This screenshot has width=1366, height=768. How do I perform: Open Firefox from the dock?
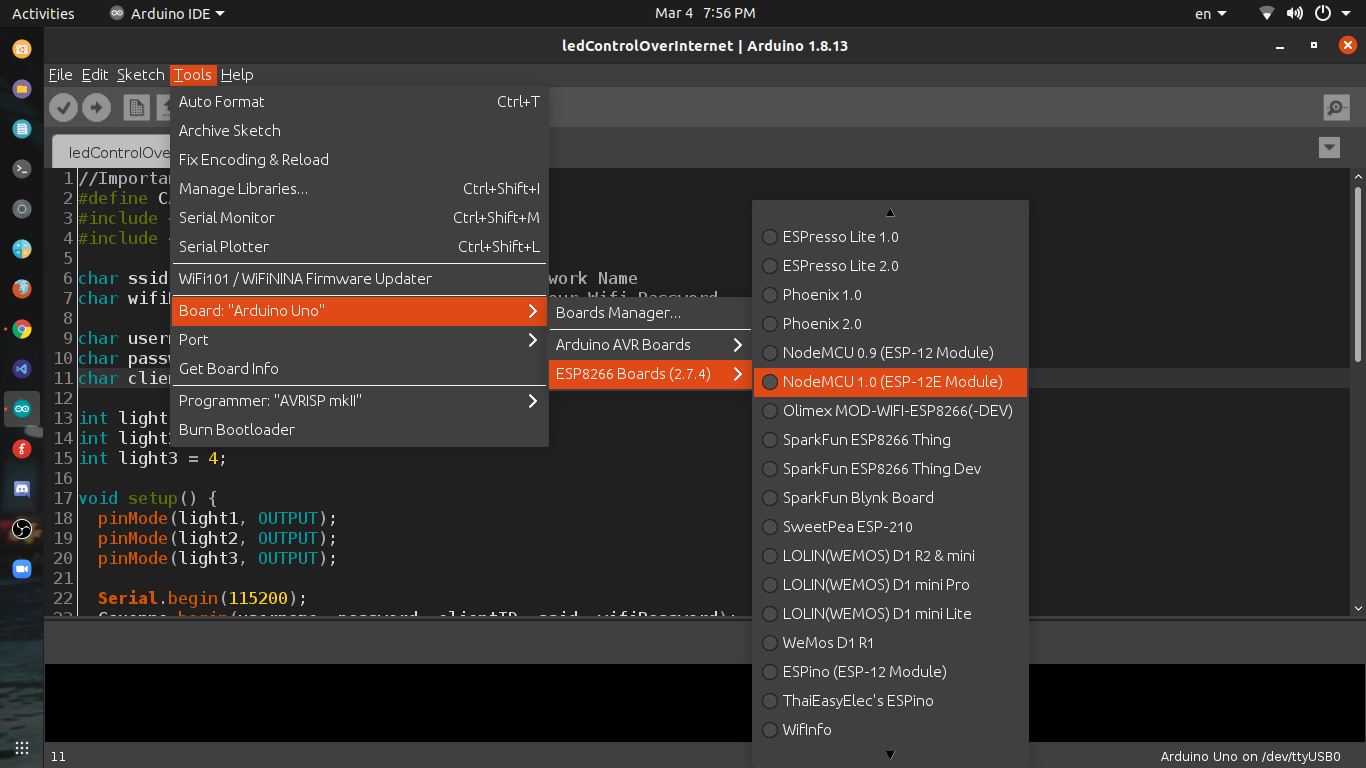pos(22,289)
